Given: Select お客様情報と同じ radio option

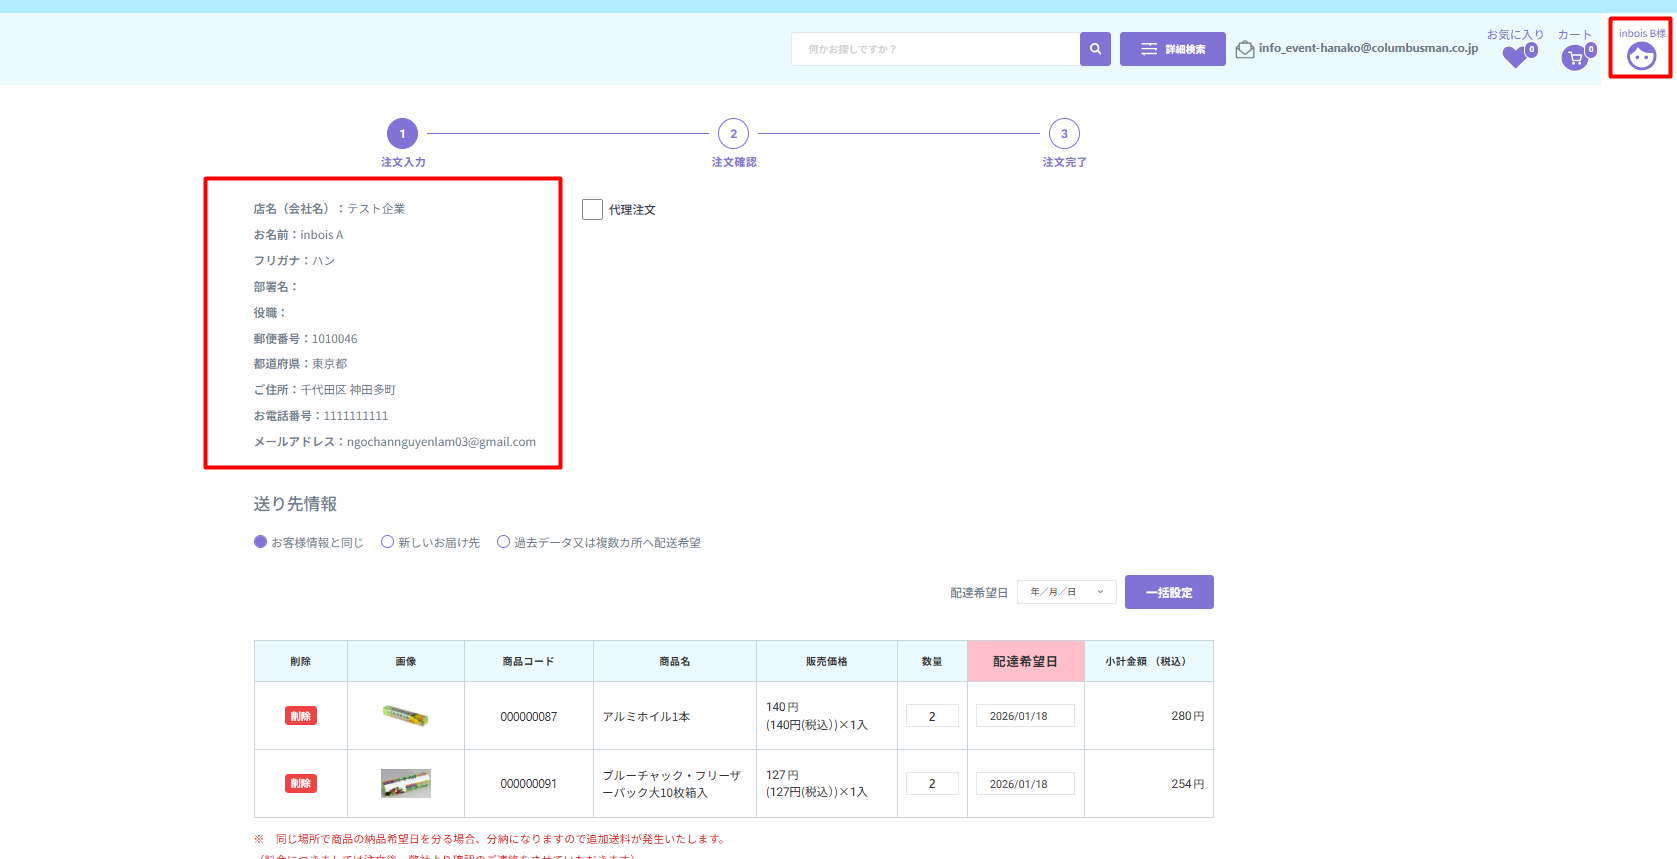Looking at the screenshot, I should point(261,542).
